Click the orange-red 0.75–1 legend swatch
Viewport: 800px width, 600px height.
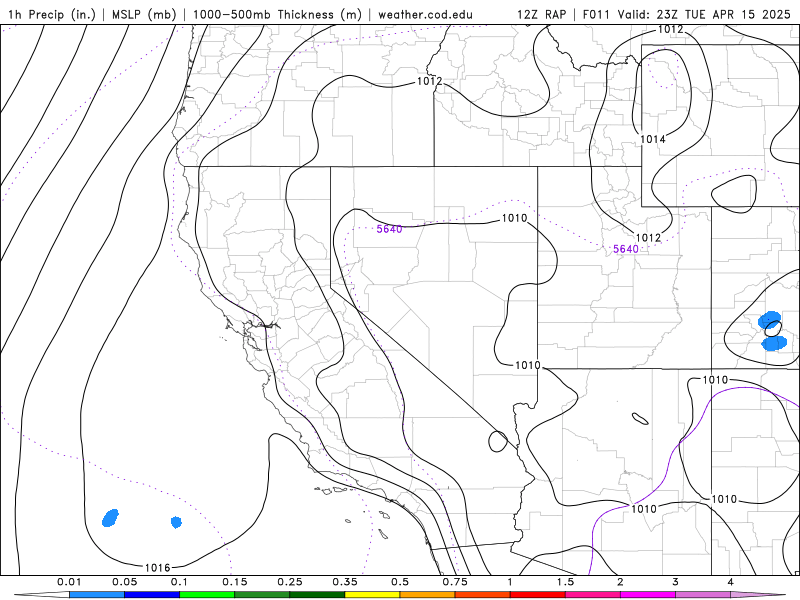[483, 595]
